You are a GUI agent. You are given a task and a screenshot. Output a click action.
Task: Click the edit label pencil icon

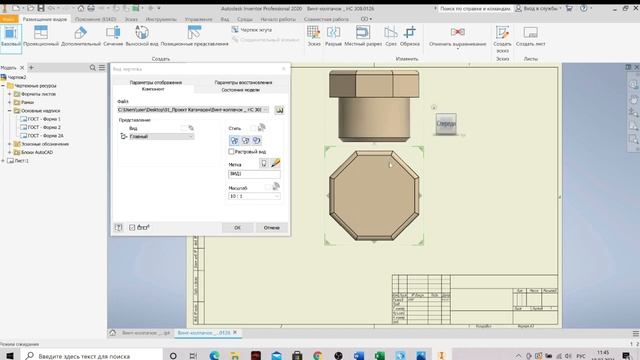pos(276,163)
